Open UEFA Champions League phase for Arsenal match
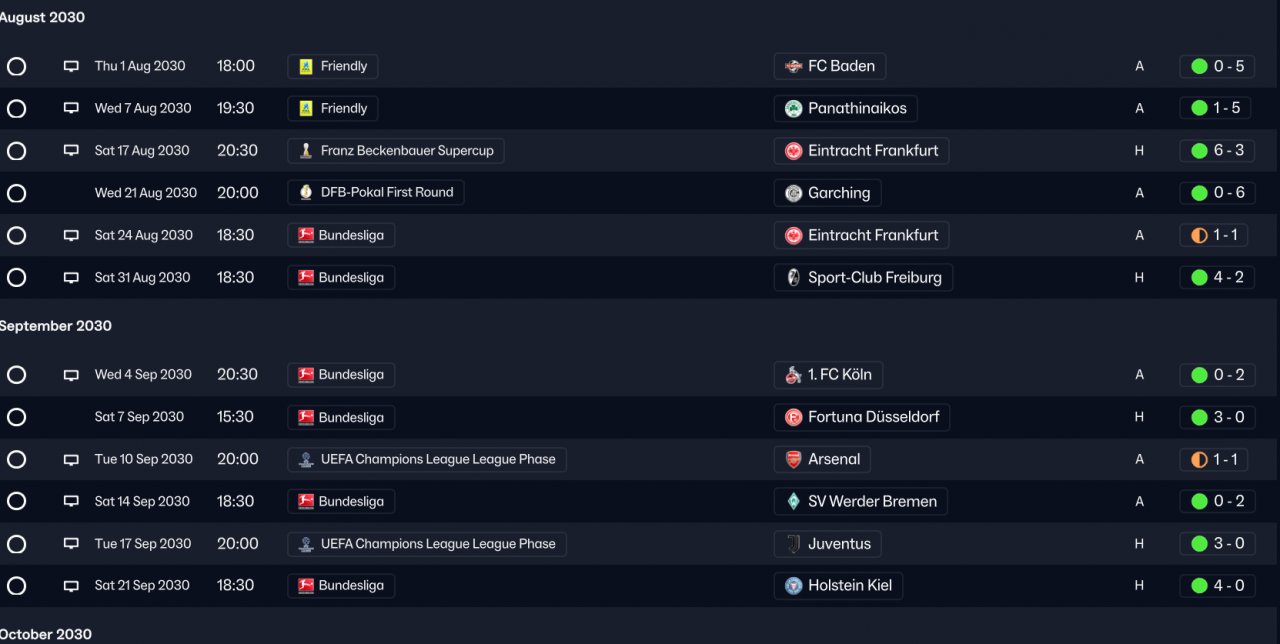Screen dimensions: 1280x644 [x=437, y=459]
